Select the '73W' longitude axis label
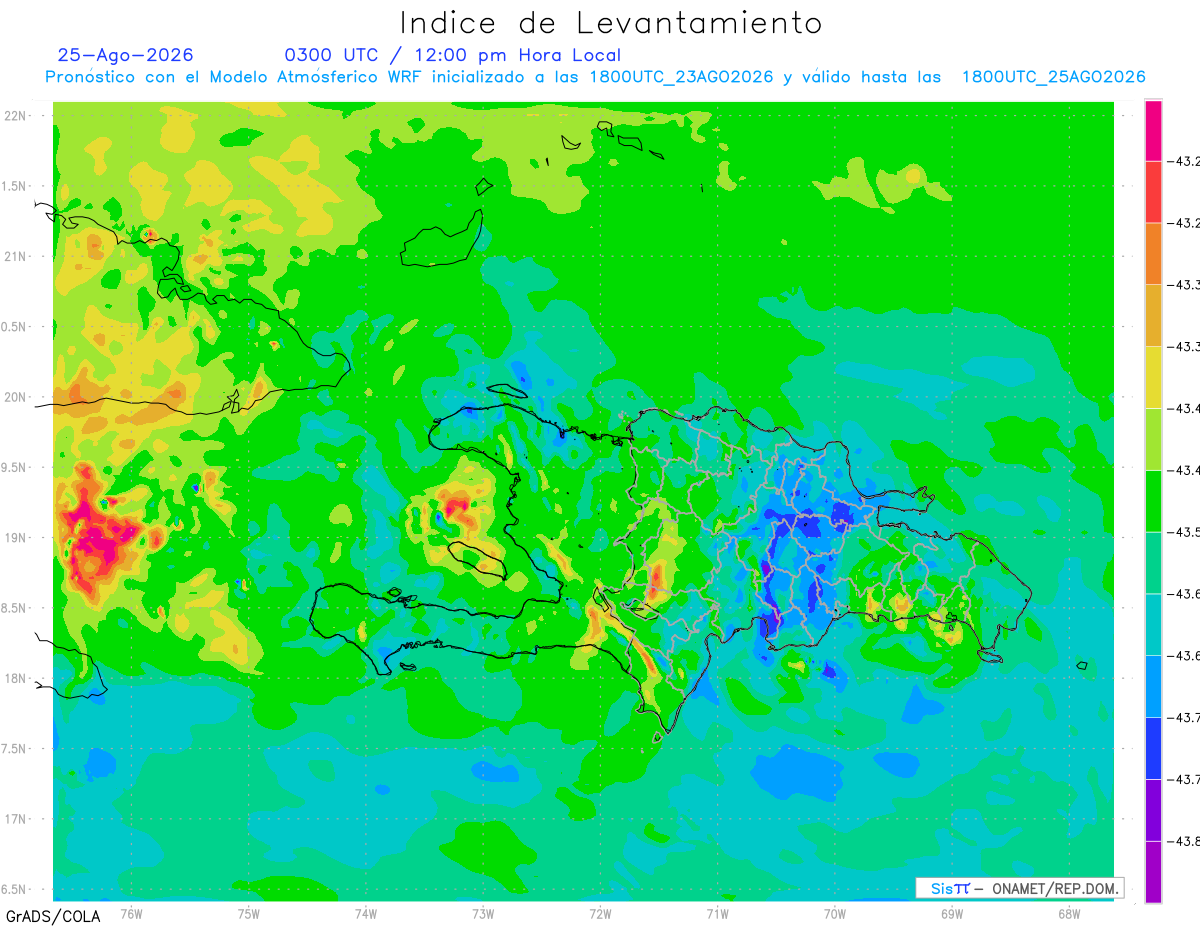The height and width of the screenshot is (927, 1200). (483, 913)
